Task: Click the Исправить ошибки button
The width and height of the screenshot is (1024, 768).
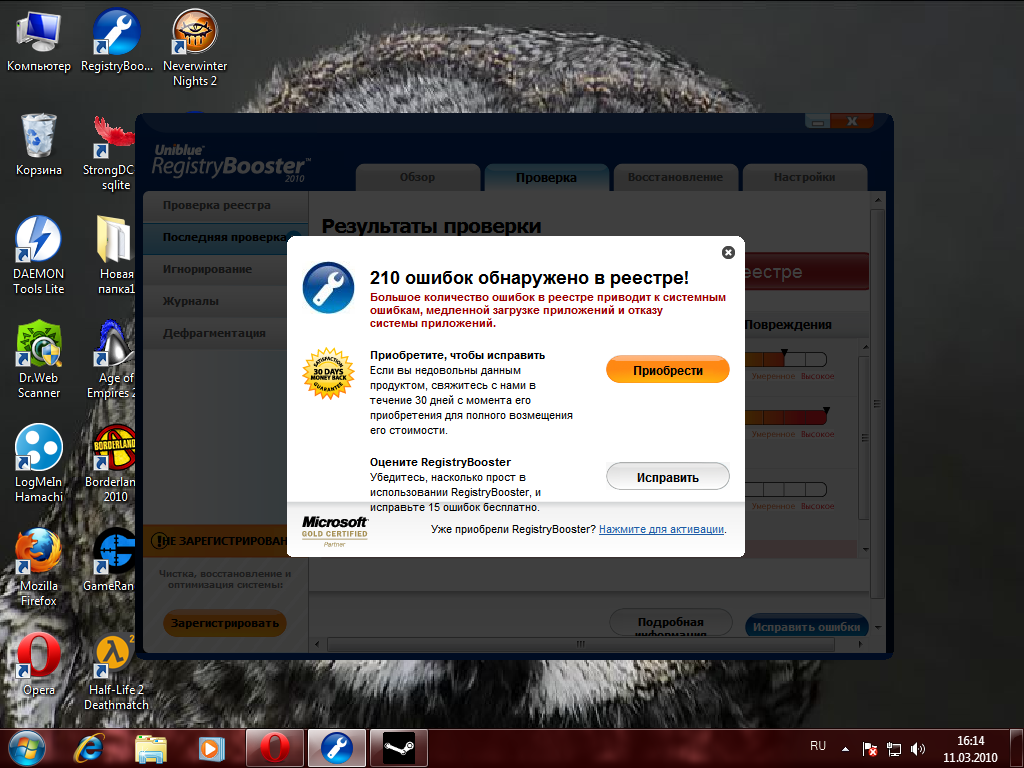Action: (807, 626)
